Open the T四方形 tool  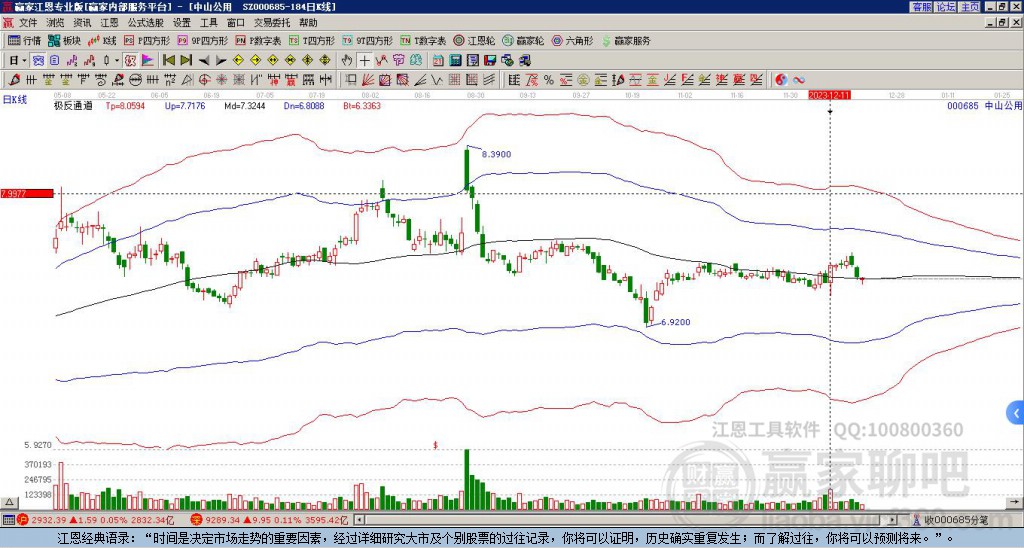[x=312, y=40]
